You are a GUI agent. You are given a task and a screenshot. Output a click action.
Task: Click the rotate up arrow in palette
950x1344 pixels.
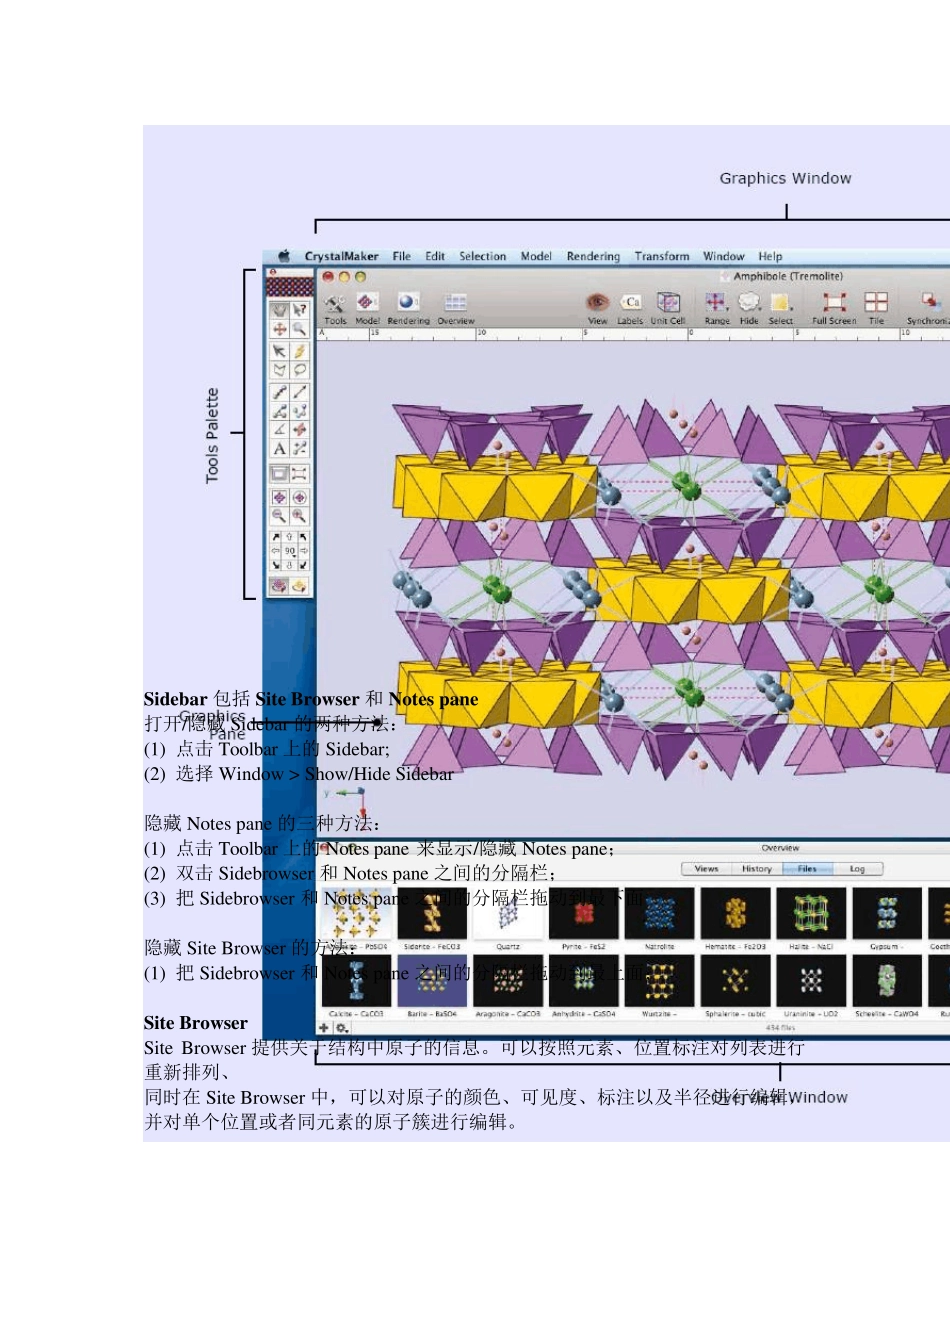click(289, 537)
